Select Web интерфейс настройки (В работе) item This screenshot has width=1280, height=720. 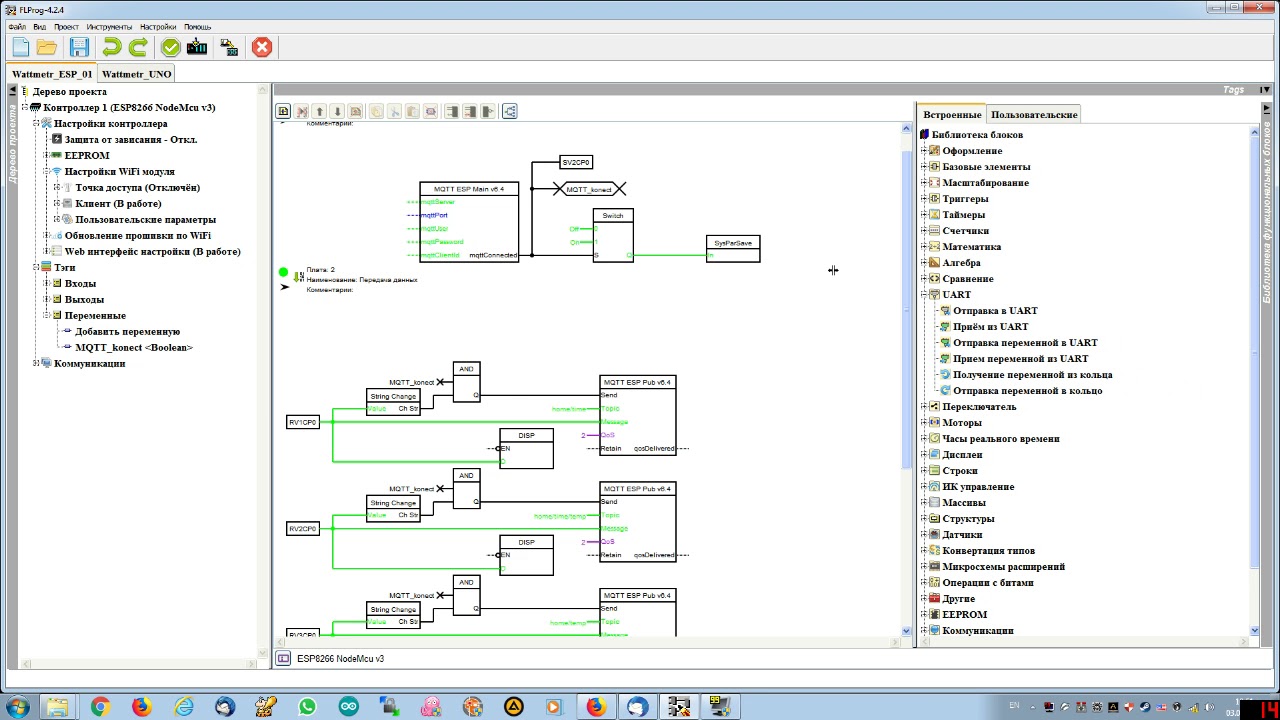pos(152,252)
